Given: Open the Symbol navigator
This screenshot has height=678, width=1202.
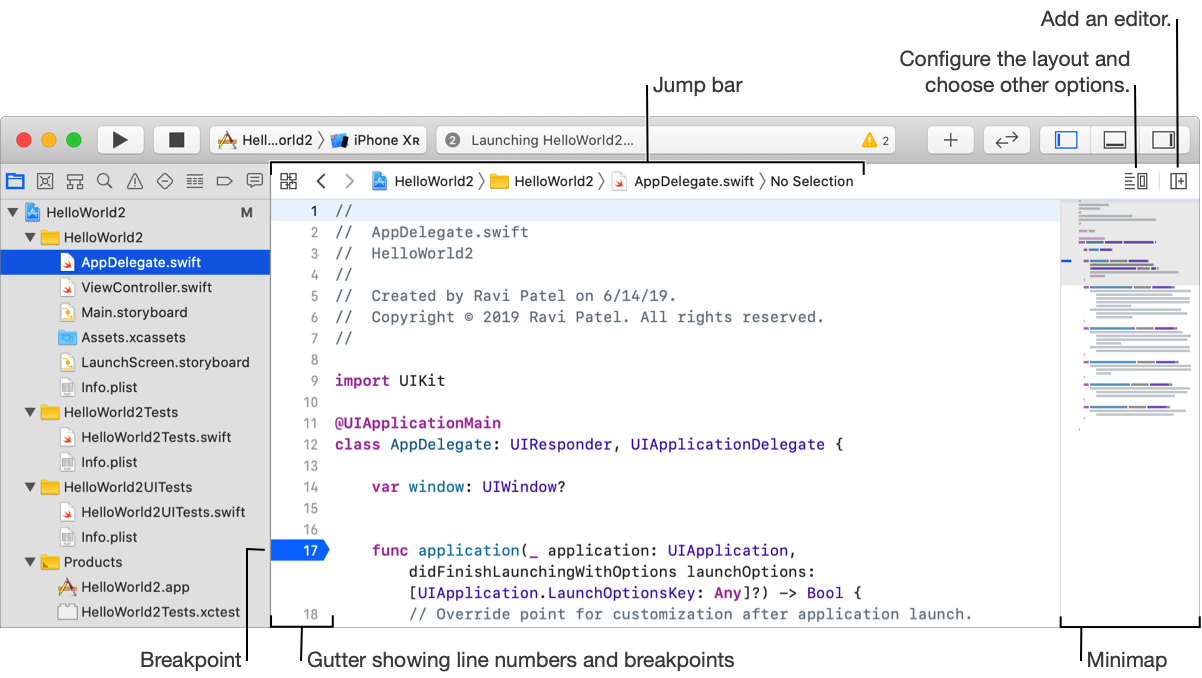Looking at the screenshot, I should [x=75, y=181].
